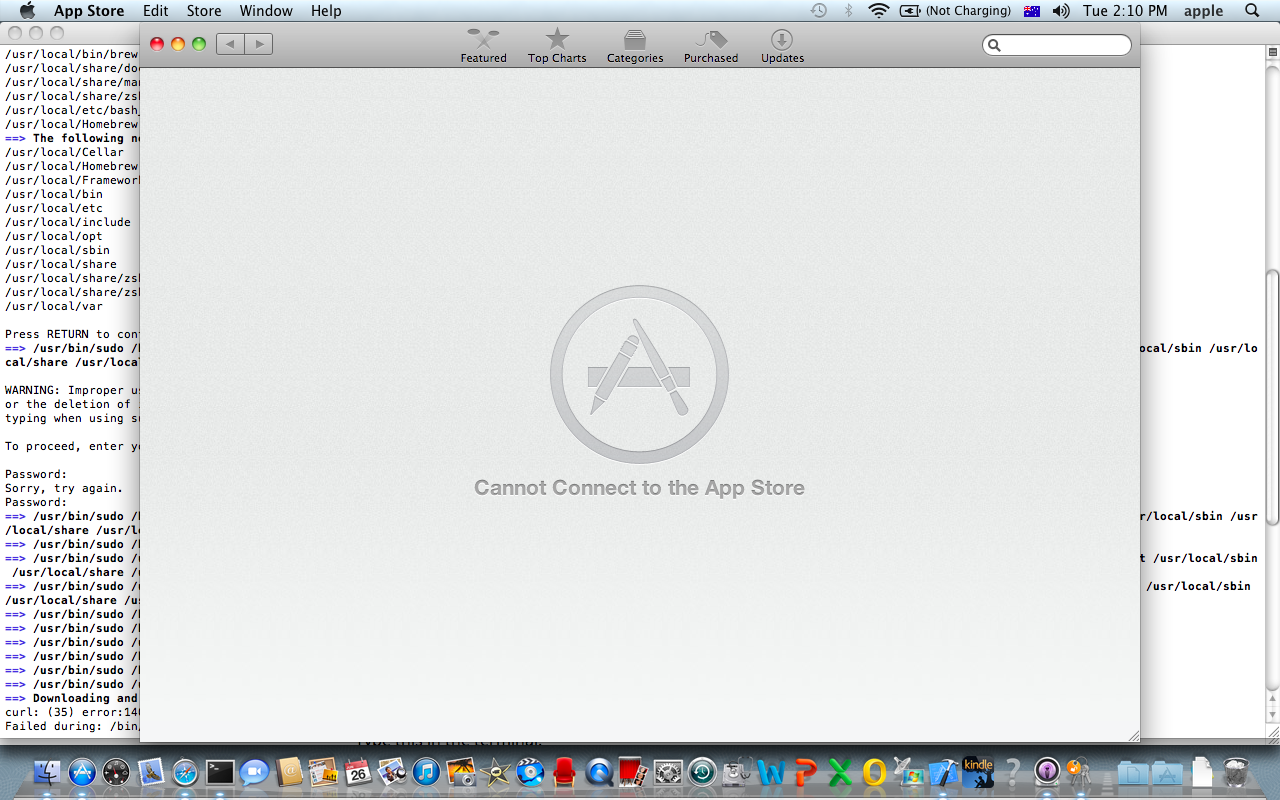1280x800 pixels.
Task: Click "Sorry, try again." in the Terminal window
Action: (x=64, y=488)
